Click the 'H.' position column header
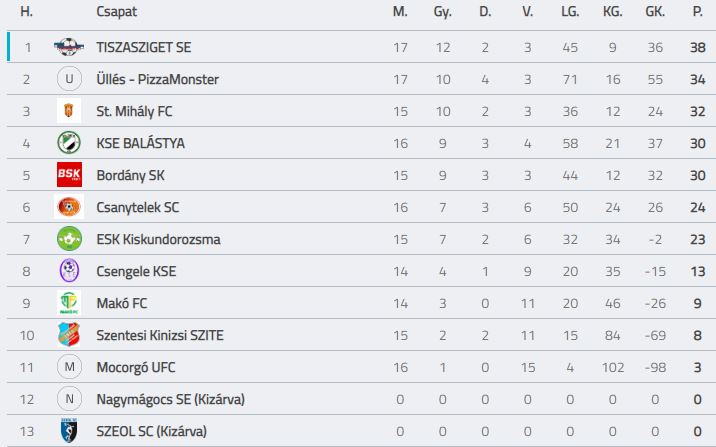The height and width of the screenshot is (447, 716). [x=26, y=11]
